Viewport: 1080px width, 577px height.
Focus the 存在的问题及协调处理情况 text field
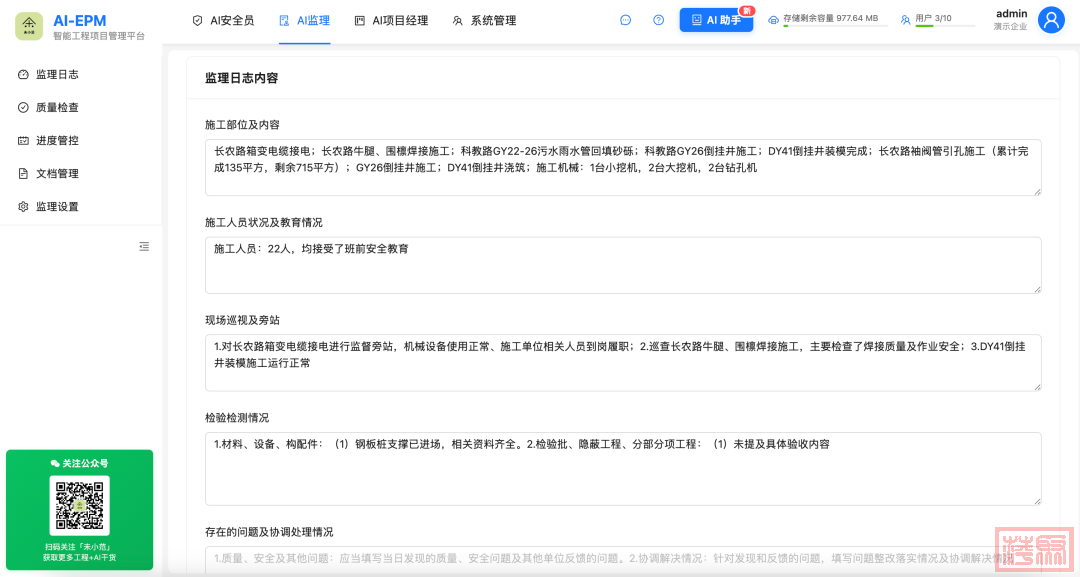pyautogui.click(x=622, y=559)
